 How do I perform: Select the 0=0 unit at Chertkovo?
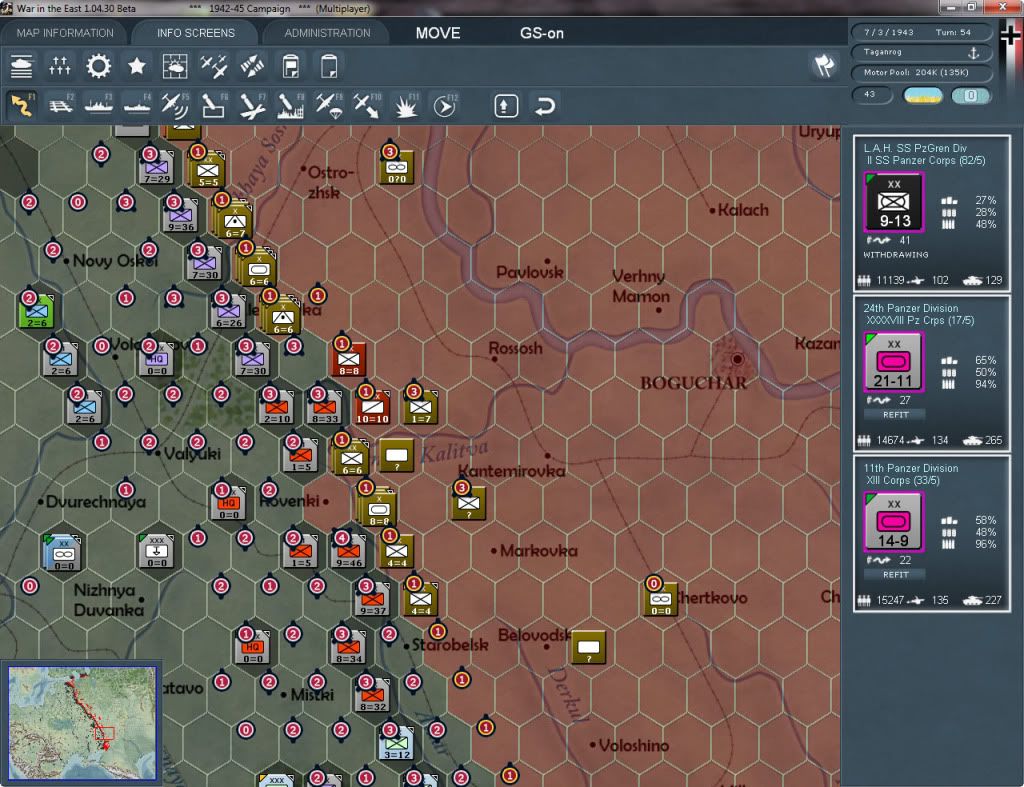point(660,600)
